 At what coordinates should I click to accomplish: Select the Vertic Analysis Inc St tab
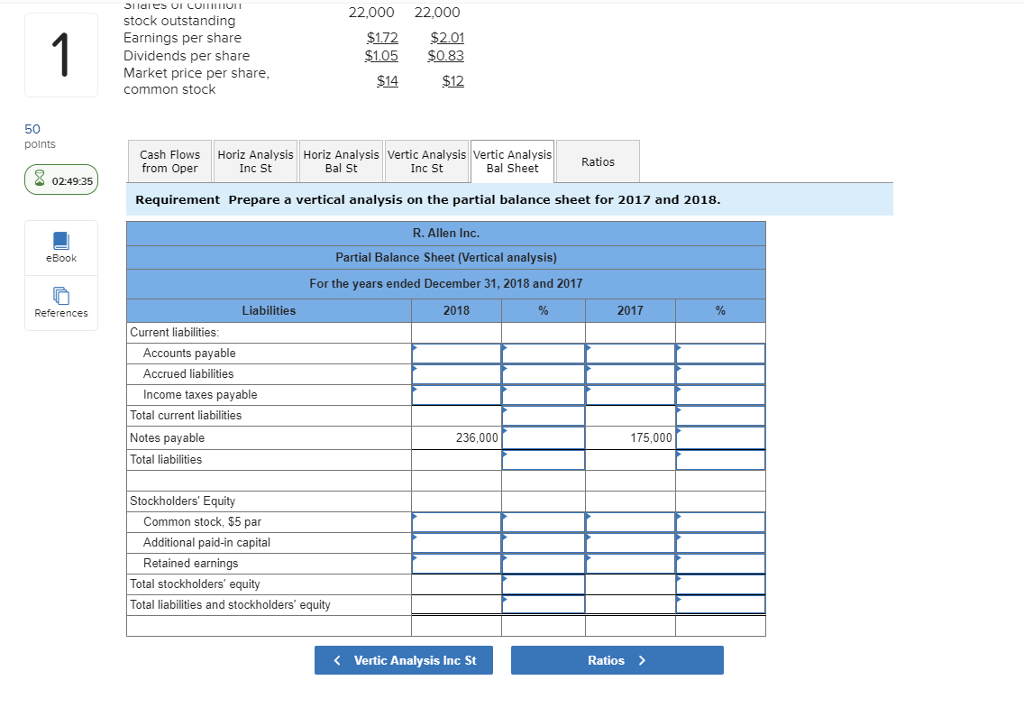tap(426, 161)
